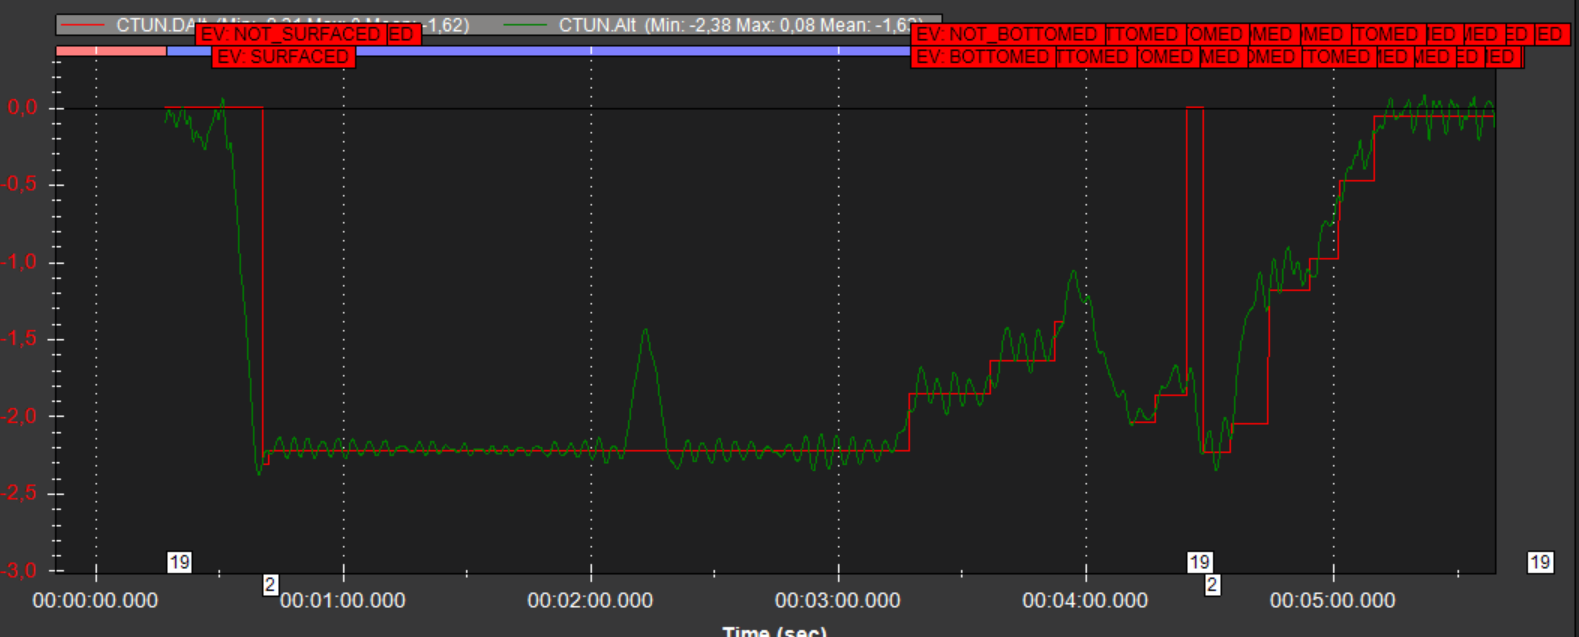
Task: Click the 00:05:00.000 time axis label
Action: click(x=1333, y=601)
